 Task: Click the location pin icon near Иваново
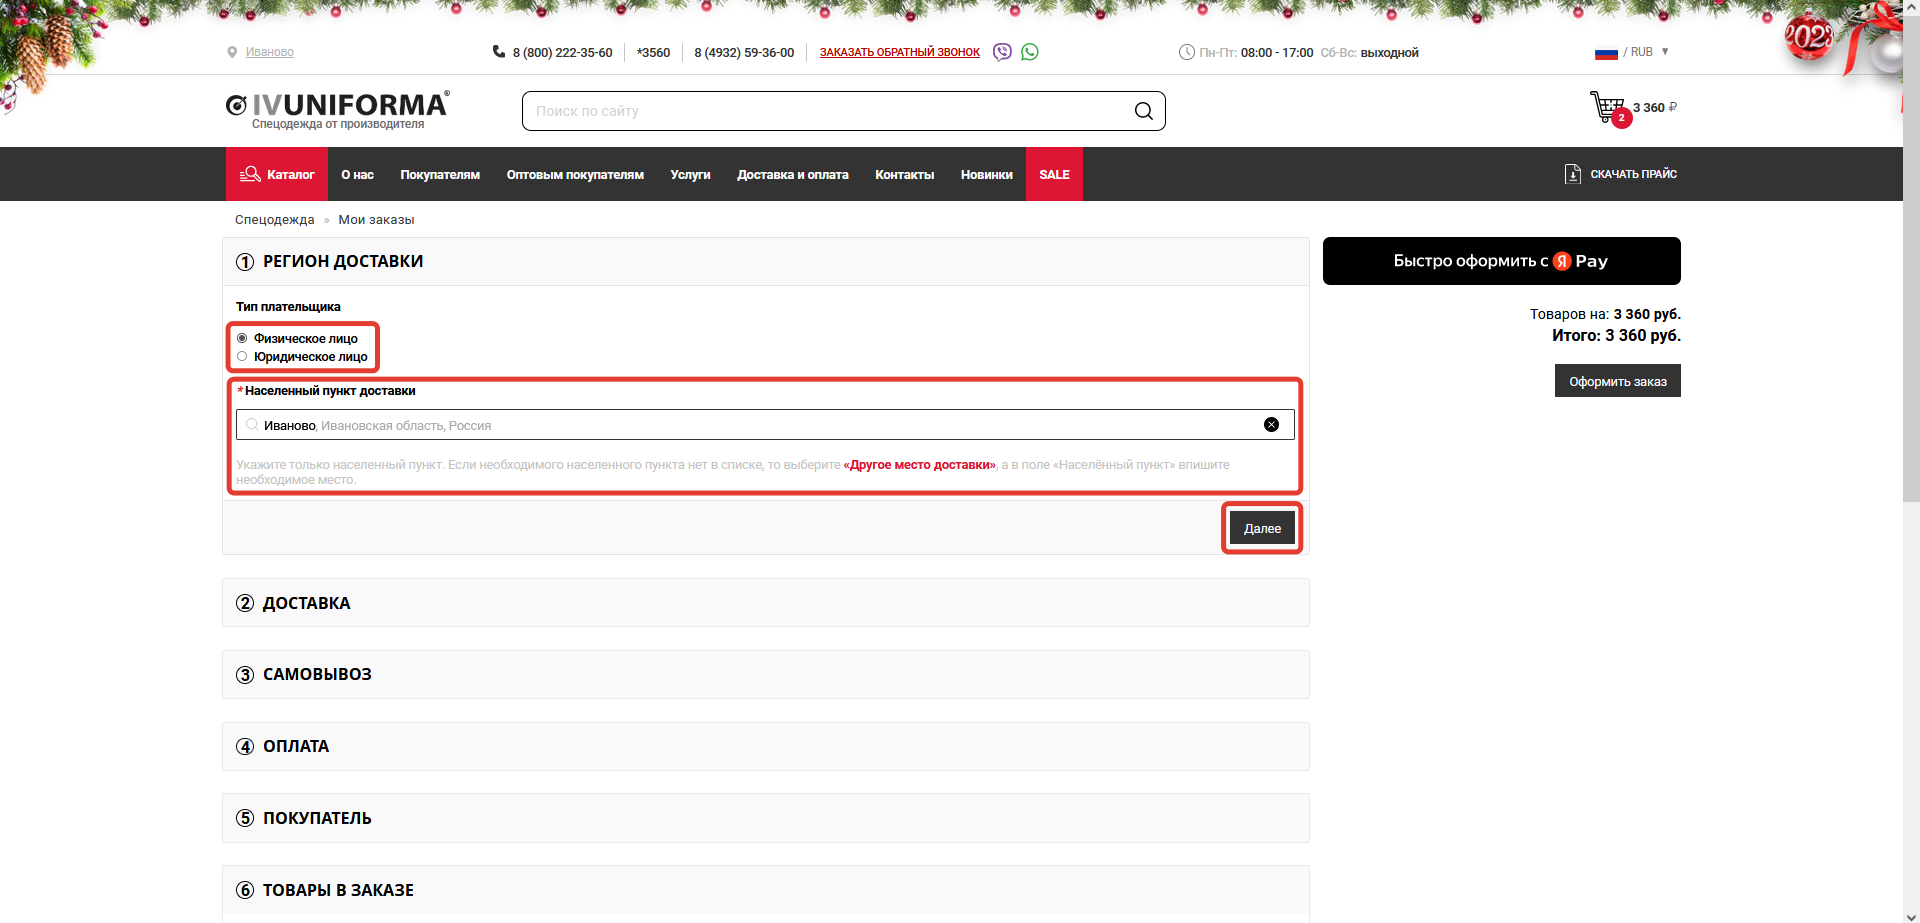point(232,52)
